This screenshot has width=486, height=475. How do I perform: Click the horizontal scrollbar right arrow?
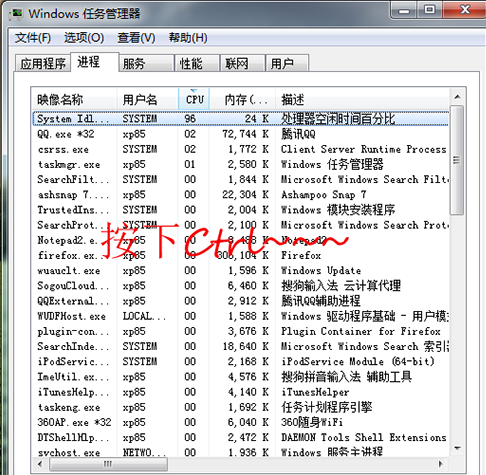[x=441, y=464]
